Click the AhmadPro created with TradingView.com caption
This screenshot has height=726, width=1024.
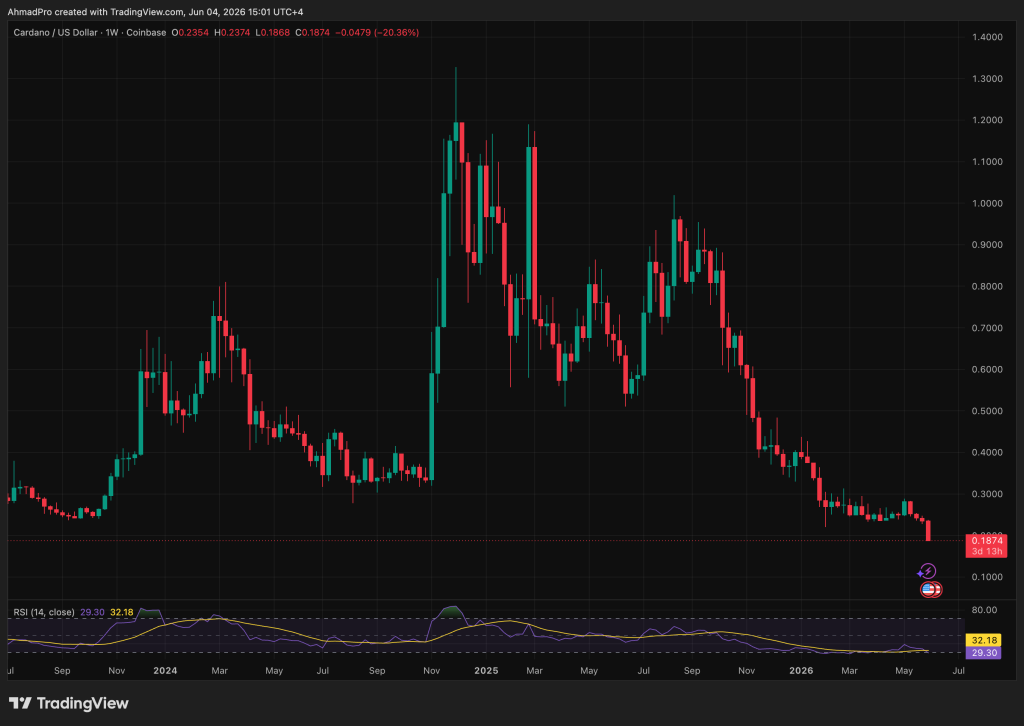click(155, 12)
